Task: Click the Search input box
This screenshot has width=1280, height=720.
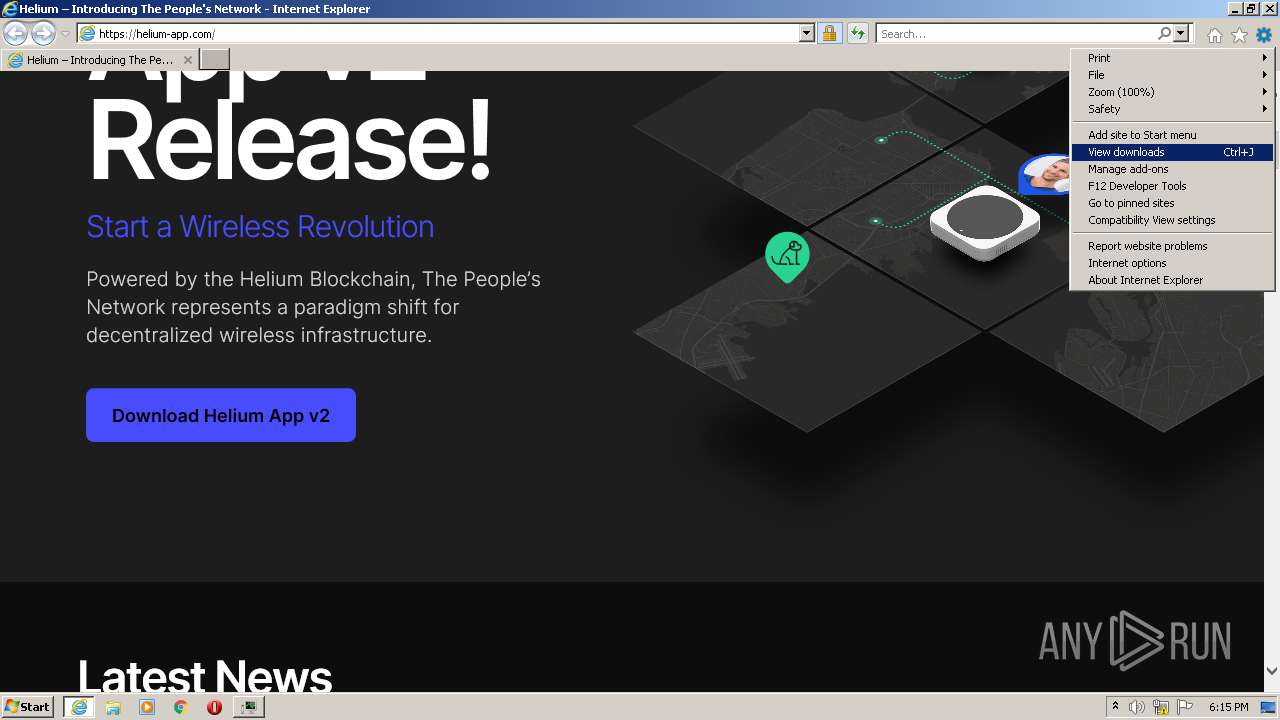Action: (x=1016, y=34)
